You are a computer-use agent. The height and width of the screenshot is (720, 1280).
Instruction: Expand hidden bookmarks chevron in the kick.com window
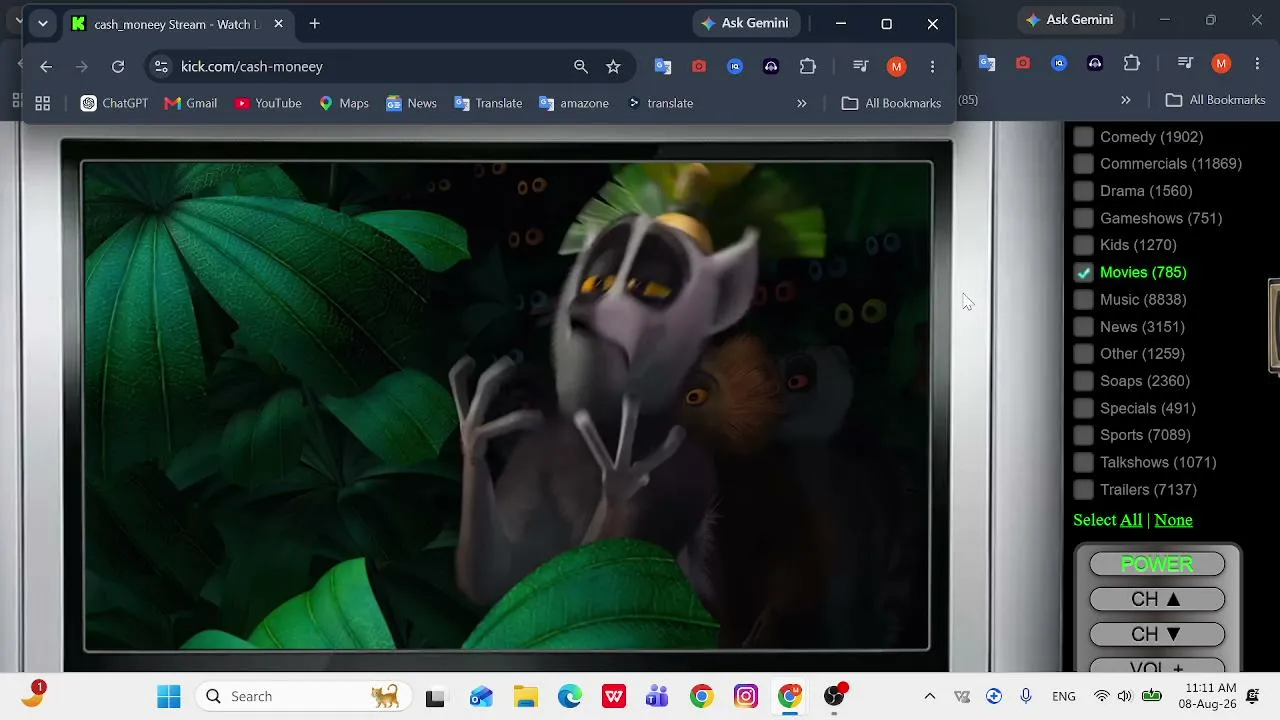tap(801, 103)
